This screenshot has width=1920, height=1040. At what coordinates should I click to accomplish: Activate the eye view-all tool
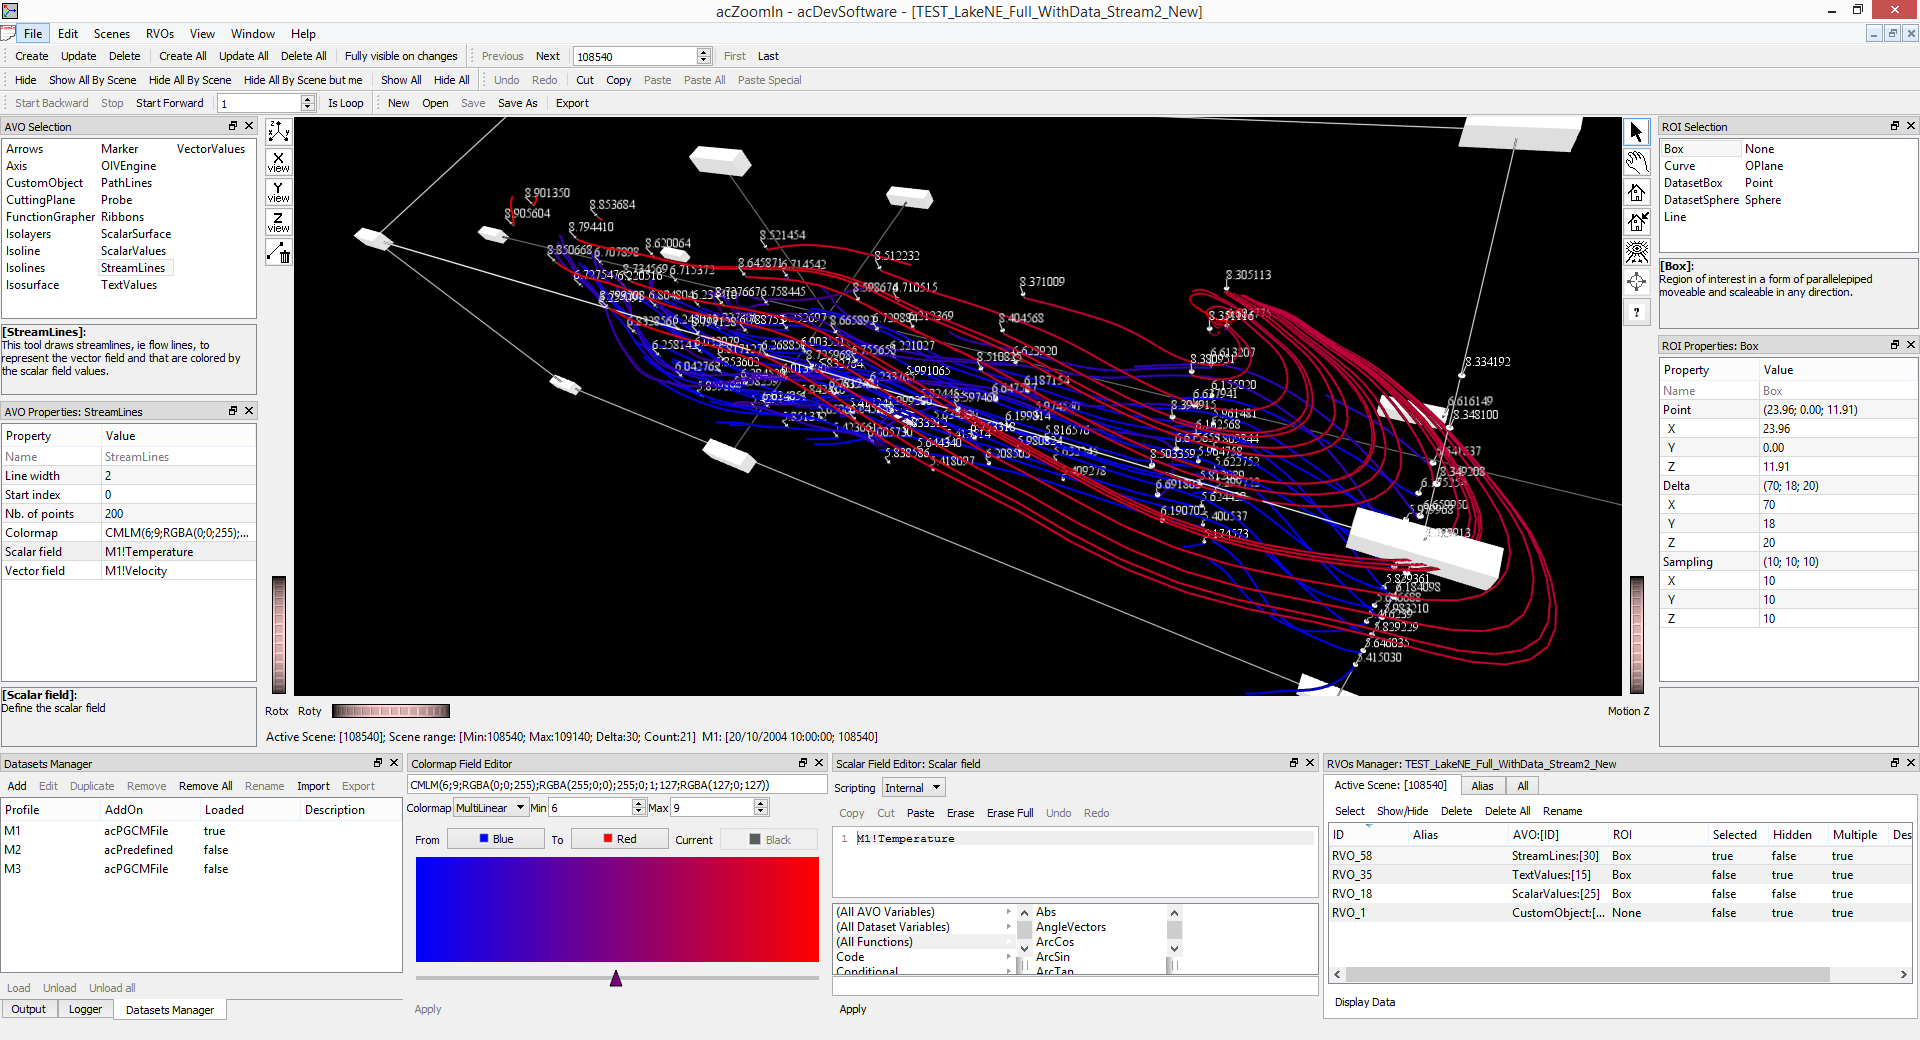pos(1636,252)
